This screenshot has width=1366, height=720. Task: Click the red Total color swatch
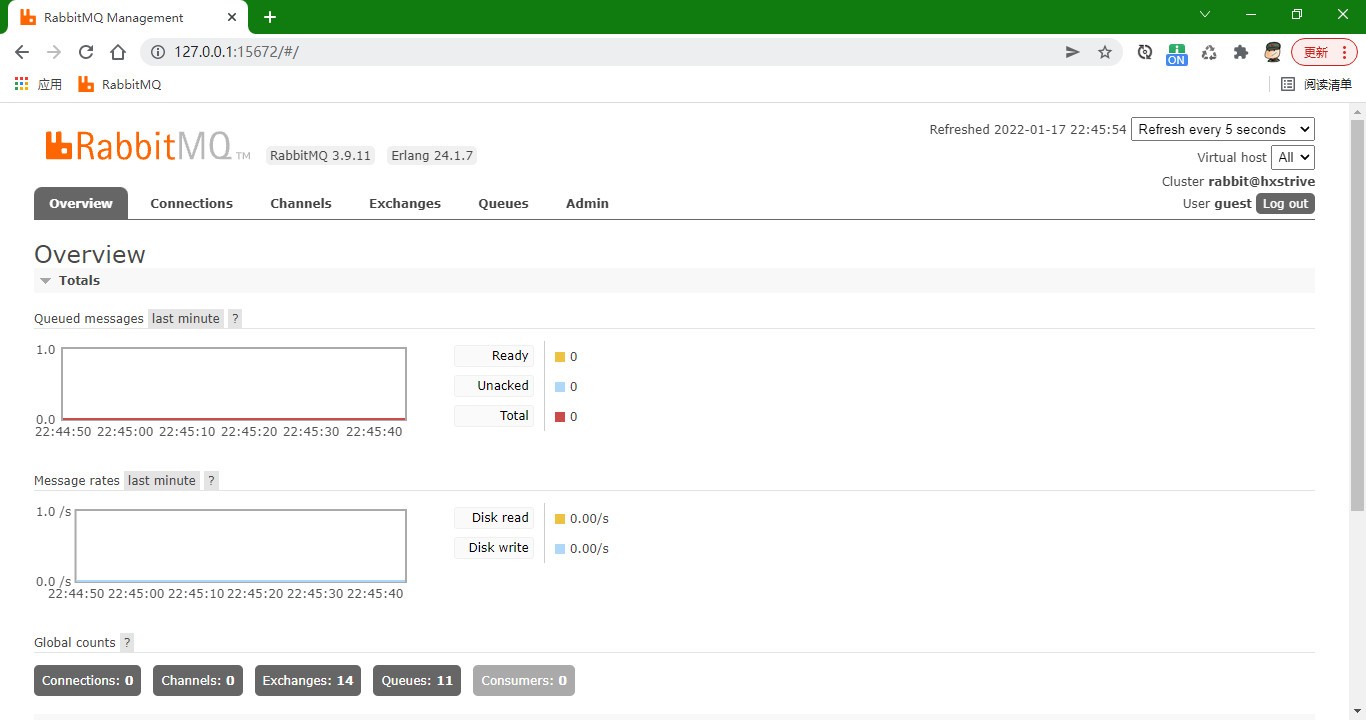point(560,417)
